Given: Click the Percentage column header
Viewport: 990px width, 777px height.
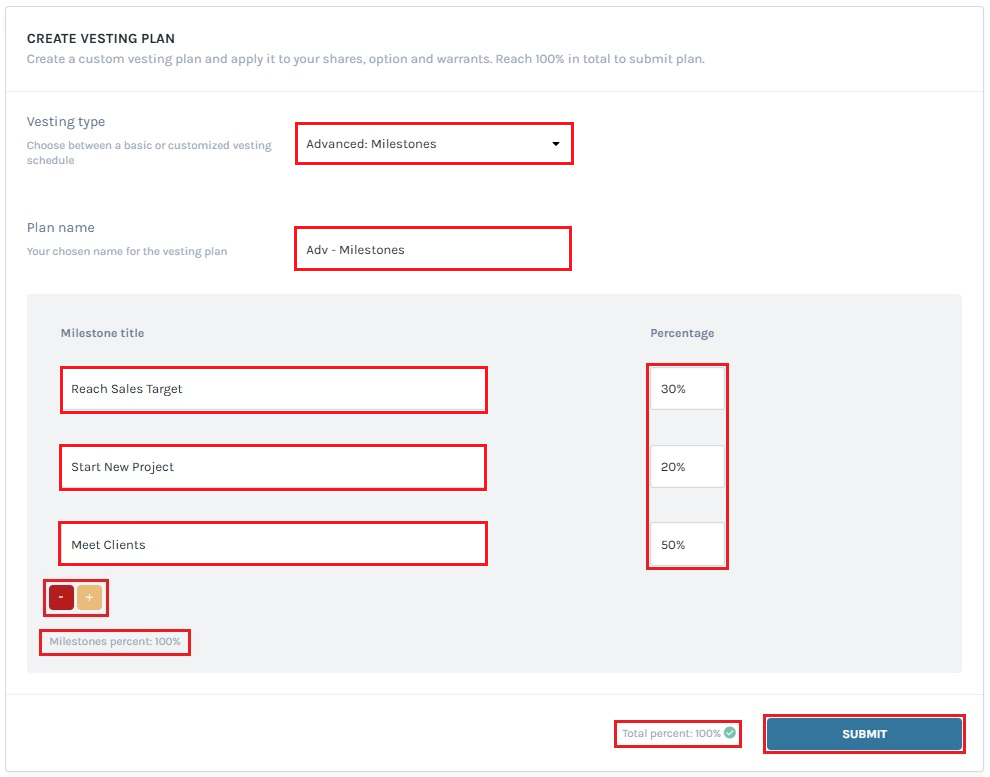Looking at the screenshot, I should coord(683,333).
